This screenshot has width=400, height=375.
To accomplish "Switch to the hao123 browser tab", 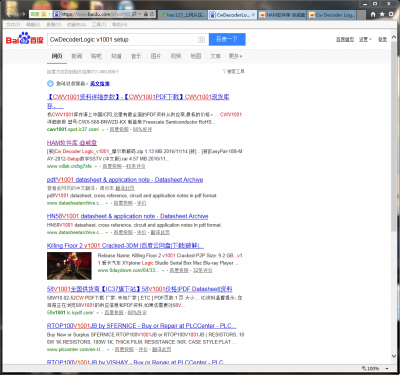I will (183, 15).
